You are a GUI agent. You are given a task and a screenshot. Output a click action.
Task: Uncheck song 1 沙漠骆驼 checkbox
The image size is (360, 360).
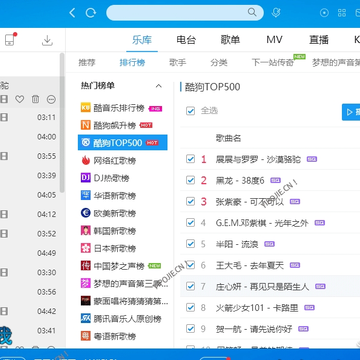190,159
